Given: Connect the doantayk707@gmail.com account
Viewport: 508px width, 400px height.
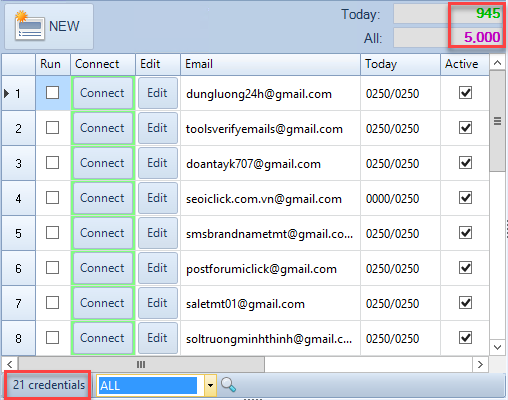Looking at the screenshot, I should [103, 163].
